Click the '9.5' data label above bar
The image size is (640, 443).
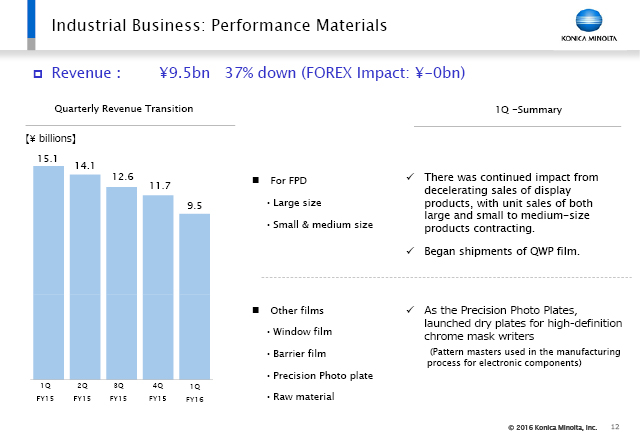195,205
